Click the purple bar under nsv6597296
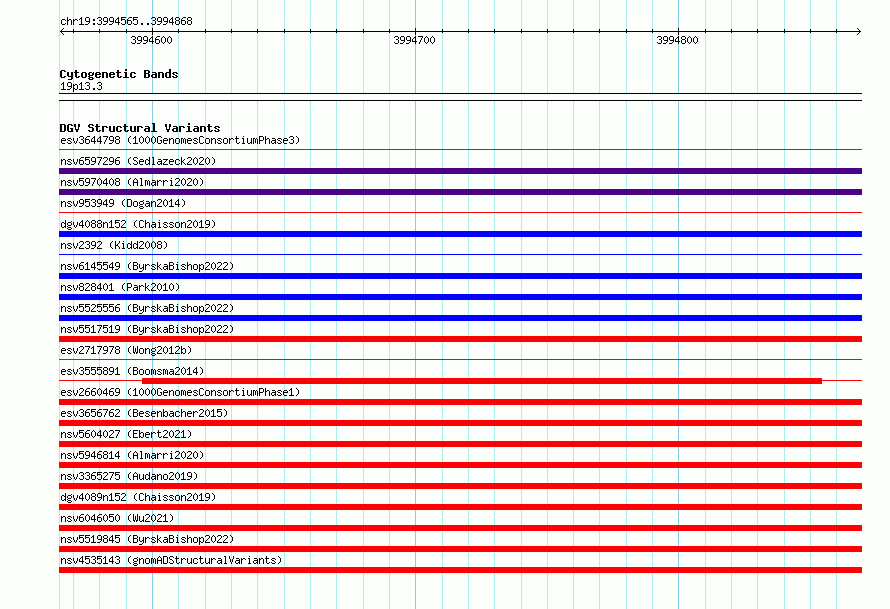Image resolution: width=890 pixels, height=609 pixels. tap(460, 171)
